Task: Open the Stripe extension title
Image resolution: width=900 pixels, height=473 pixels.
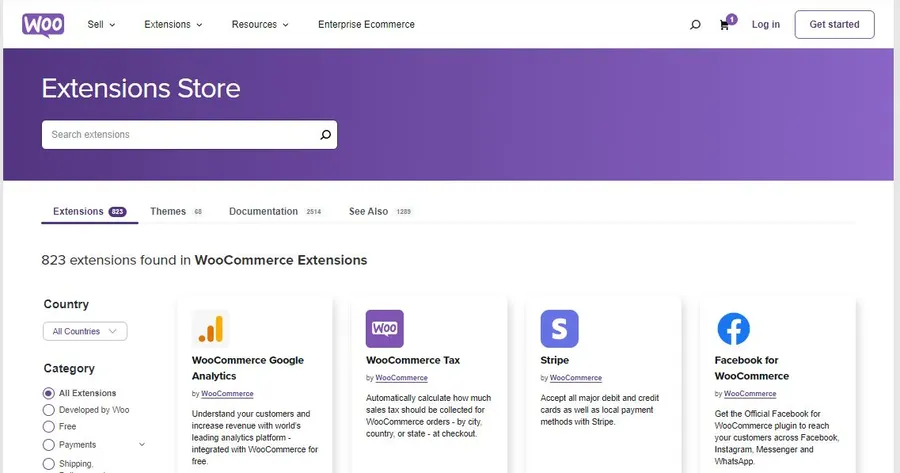Action: [554, 360]
